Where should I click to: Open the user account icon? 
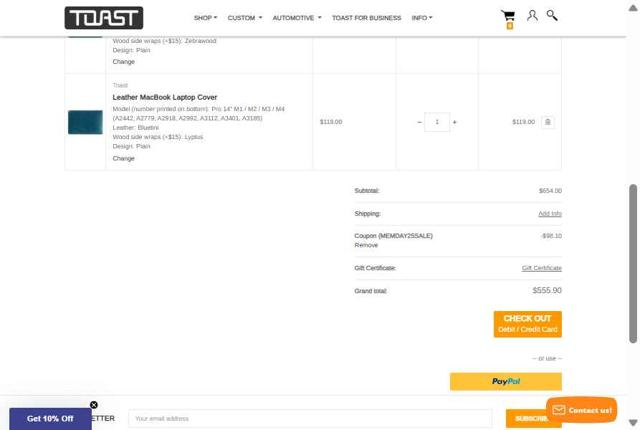(532, 16)
